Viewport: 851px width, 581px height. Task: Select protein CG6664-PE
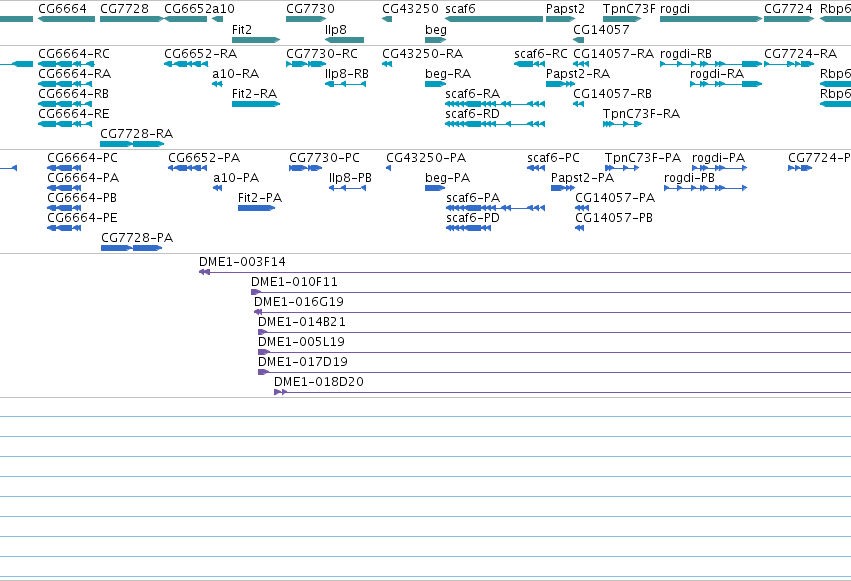64,228
